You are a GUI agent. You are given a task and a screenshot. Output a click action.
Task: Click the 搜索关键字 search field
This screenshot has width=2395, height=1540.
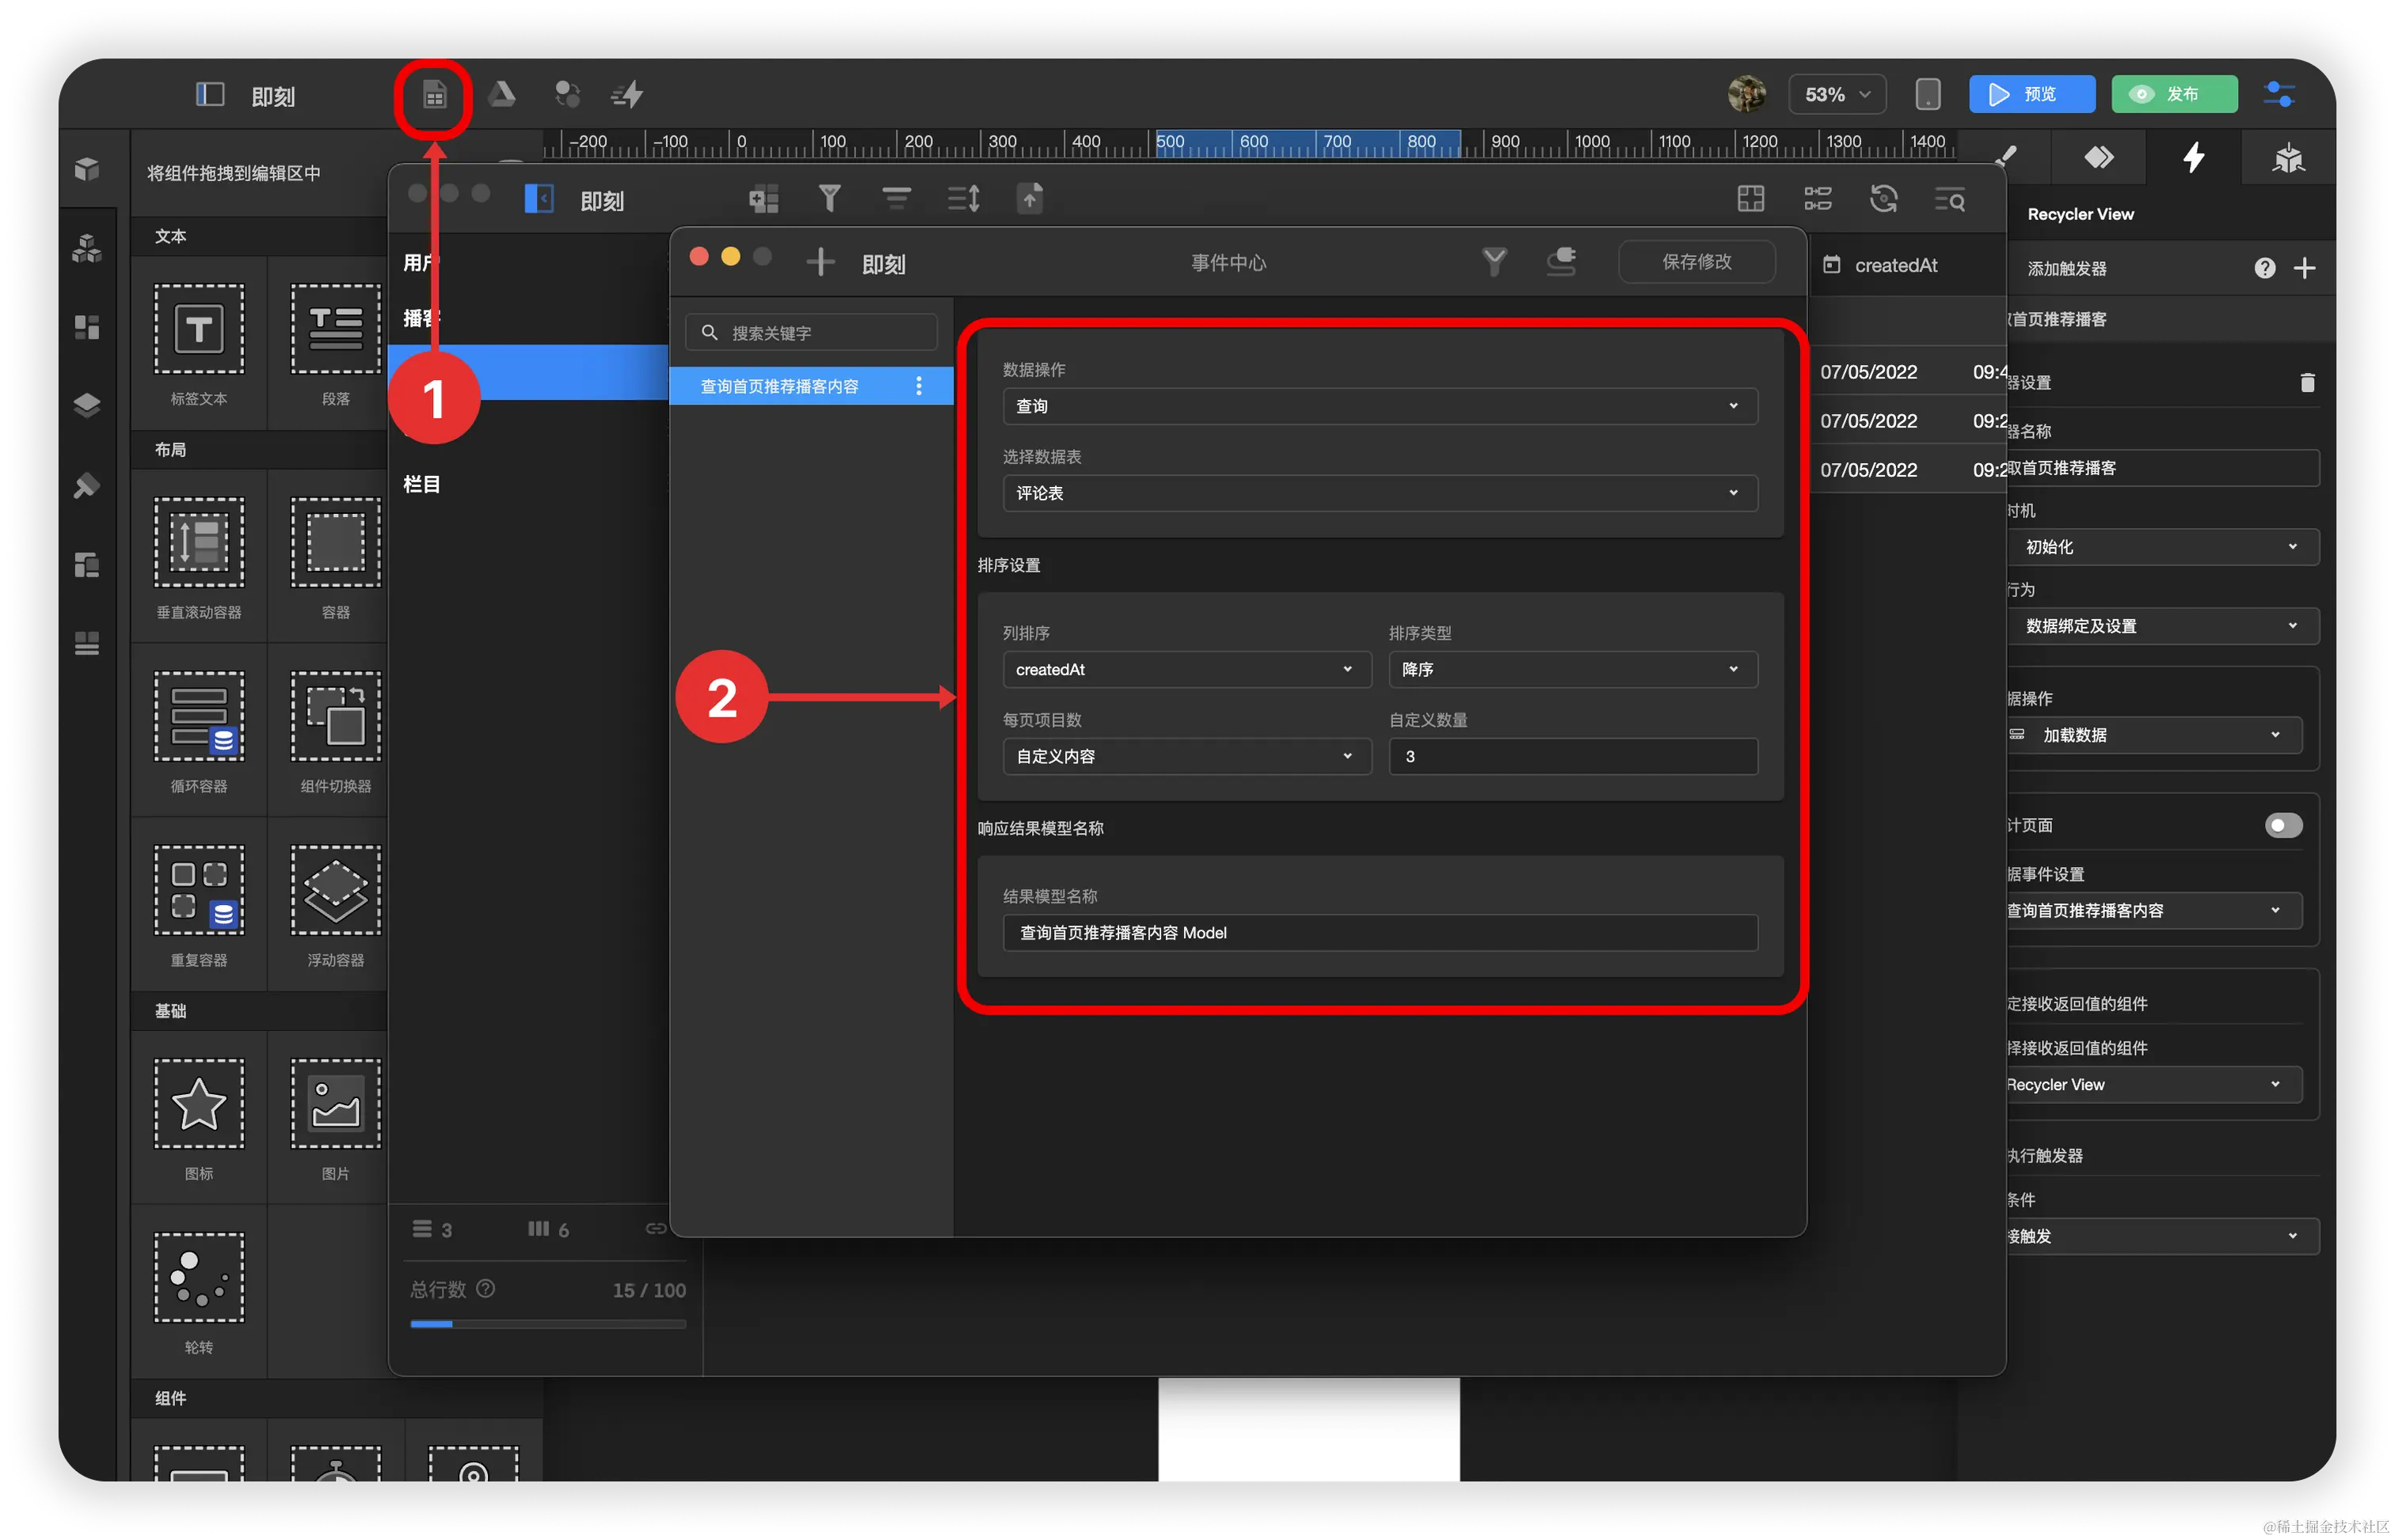coord(812,333)
